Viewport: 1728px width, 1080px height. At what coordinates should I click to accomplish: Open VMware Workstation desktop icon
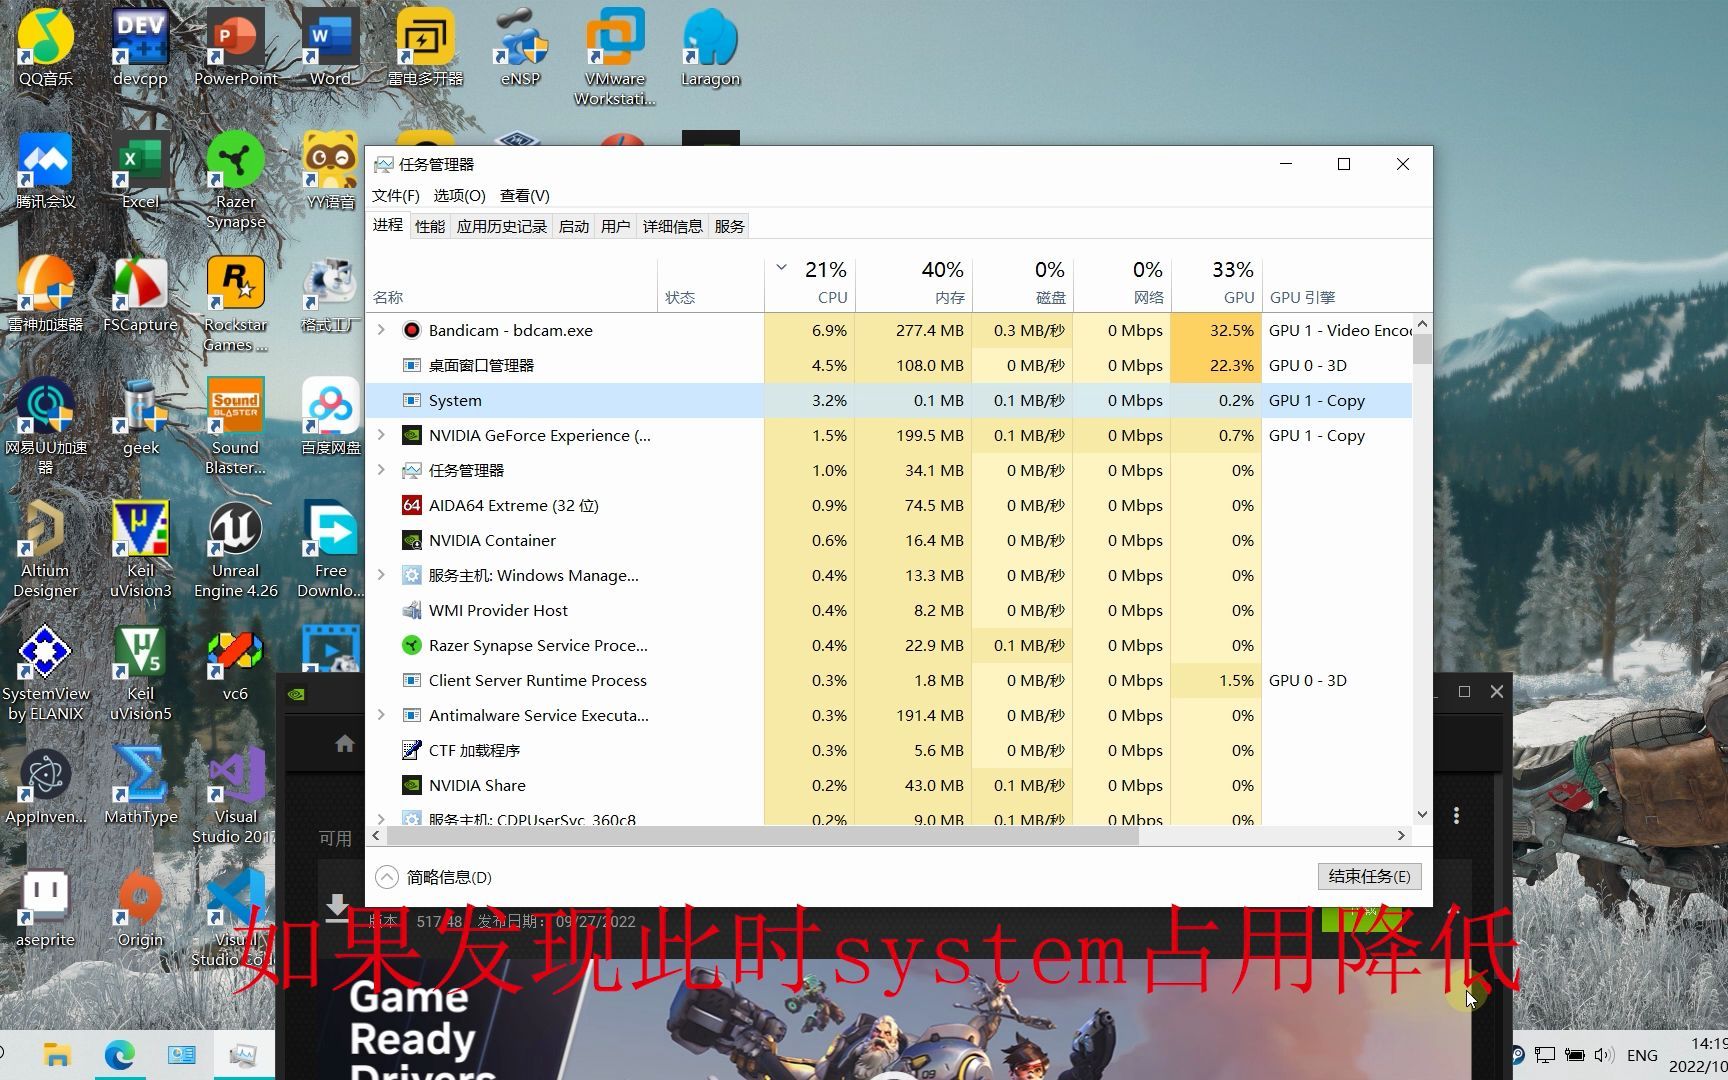pos(615,57)
